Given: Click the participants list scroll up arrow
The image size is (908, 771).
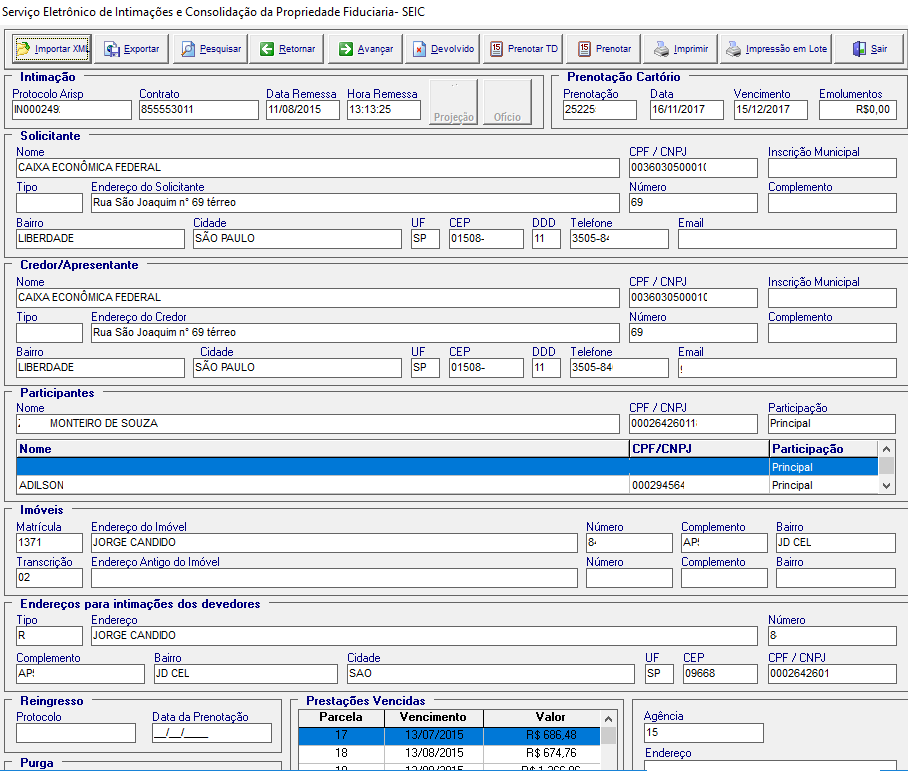Looking at the screenshot, I should pos(886,449).
